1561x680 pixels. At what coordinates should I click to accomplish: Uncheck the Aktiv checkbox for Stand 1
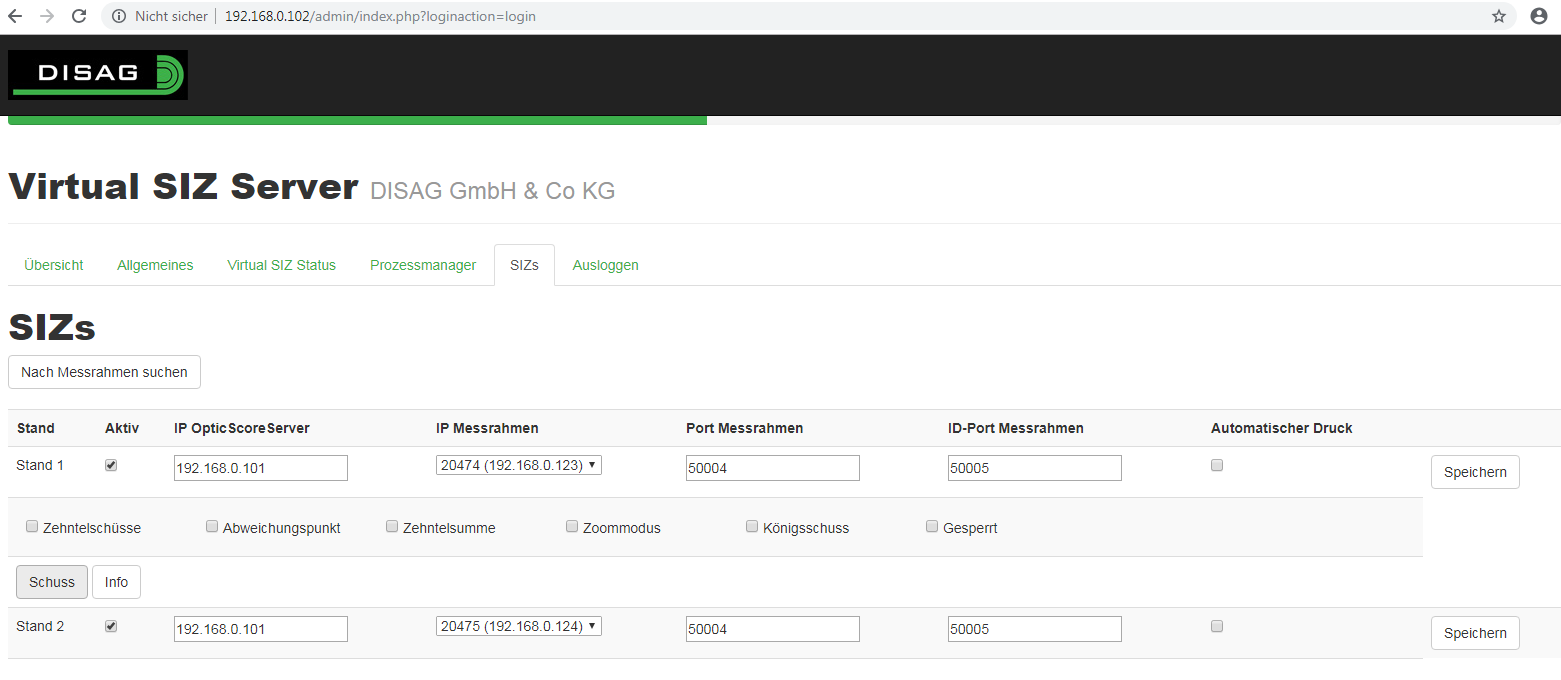click(x=111, y=465)
